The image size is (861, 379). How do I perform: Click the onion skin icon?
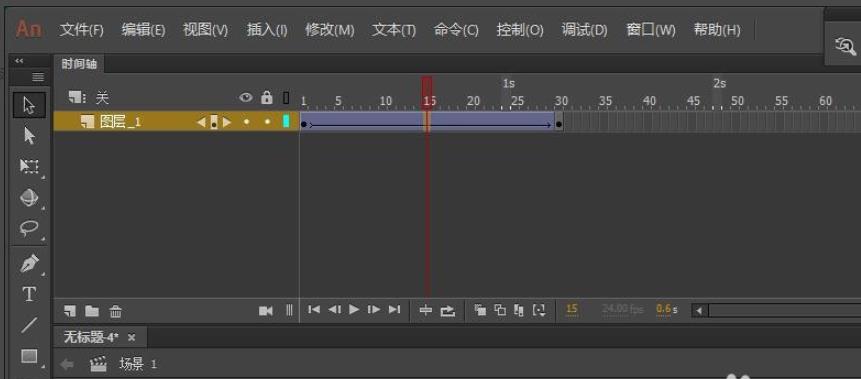point(480,310)
